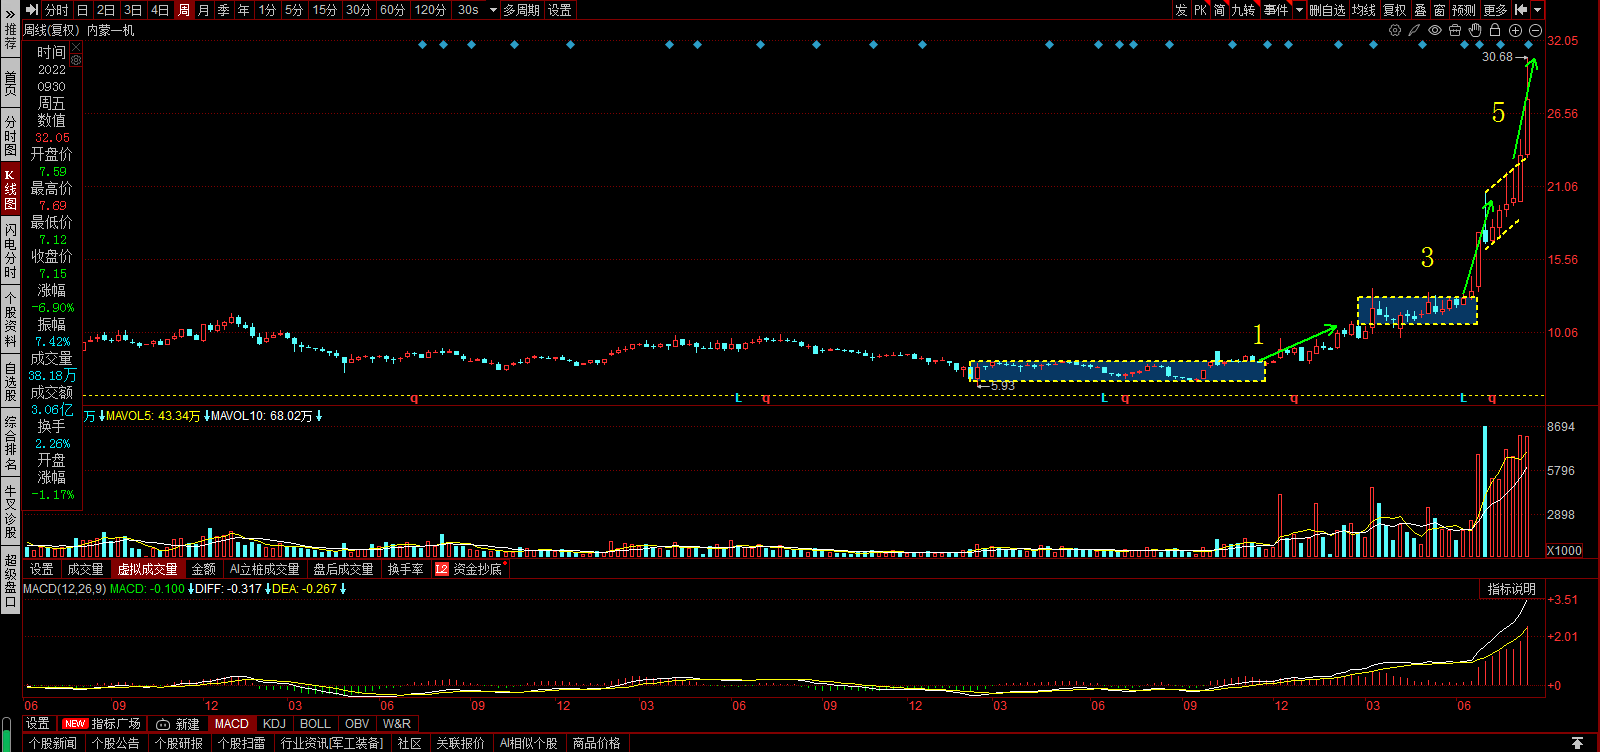Toggle the chart lock icon

click(x=1495, y=30)
